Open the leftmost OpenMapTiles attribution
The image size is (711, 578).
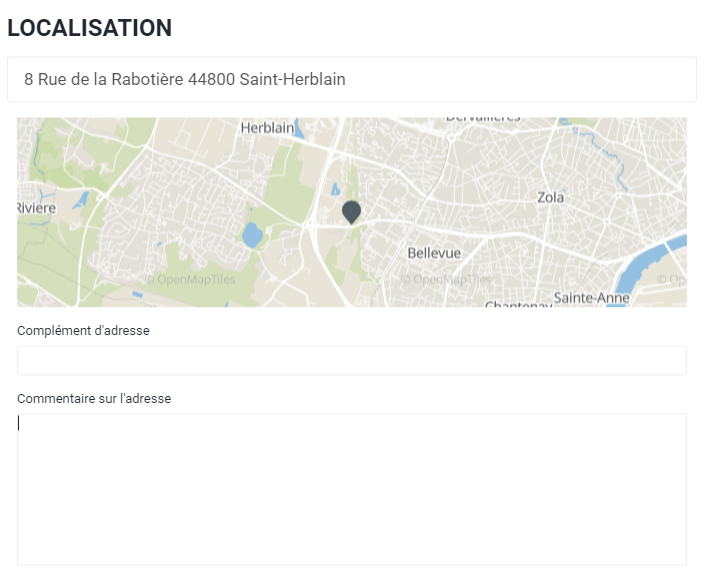tap(190, 280)
